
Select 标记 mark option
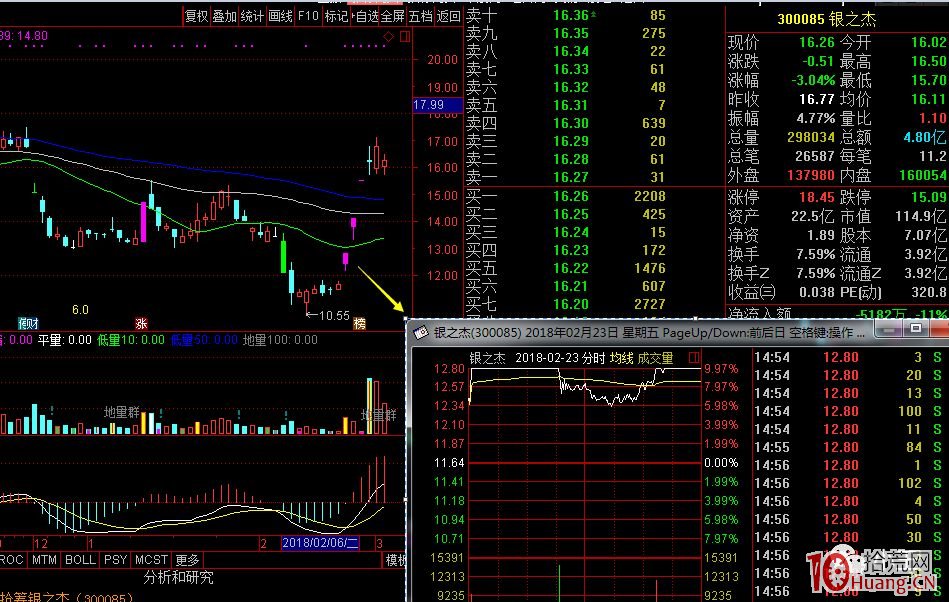(x=336, y=16)
